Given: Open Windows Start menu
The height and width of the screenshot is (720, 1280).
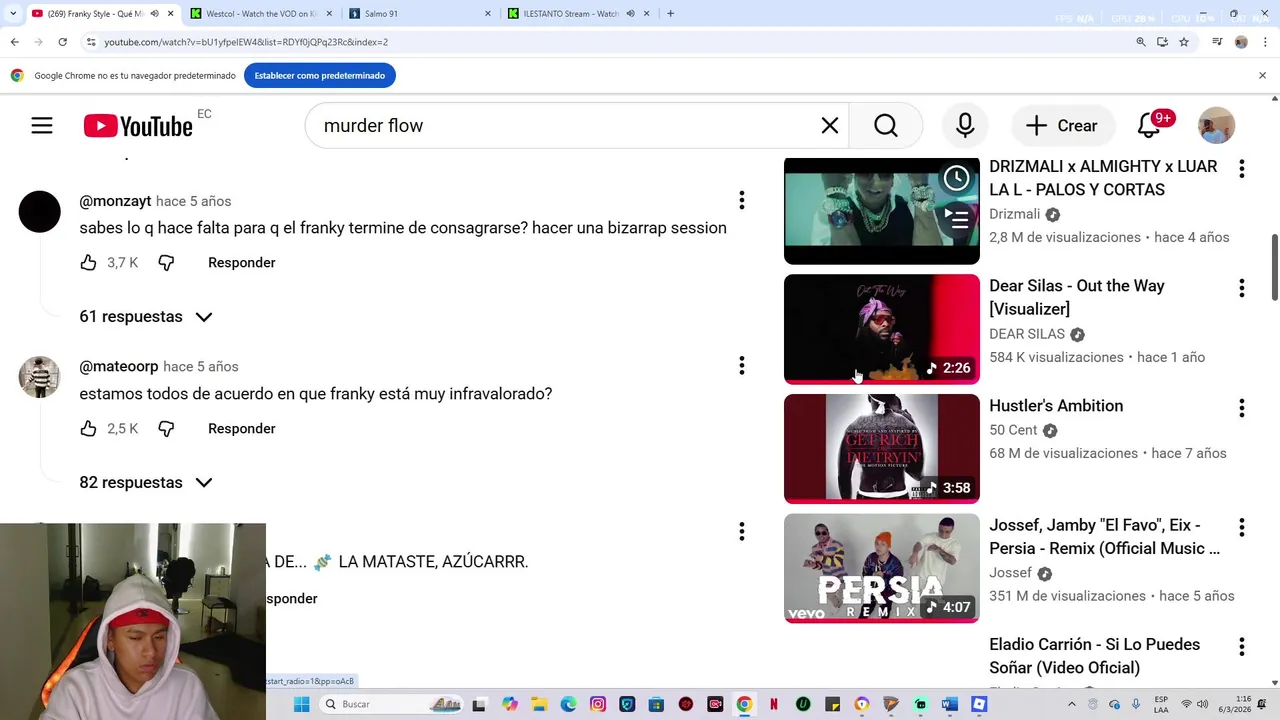Looking at the screenshot, I should click(x=301, y=704).
